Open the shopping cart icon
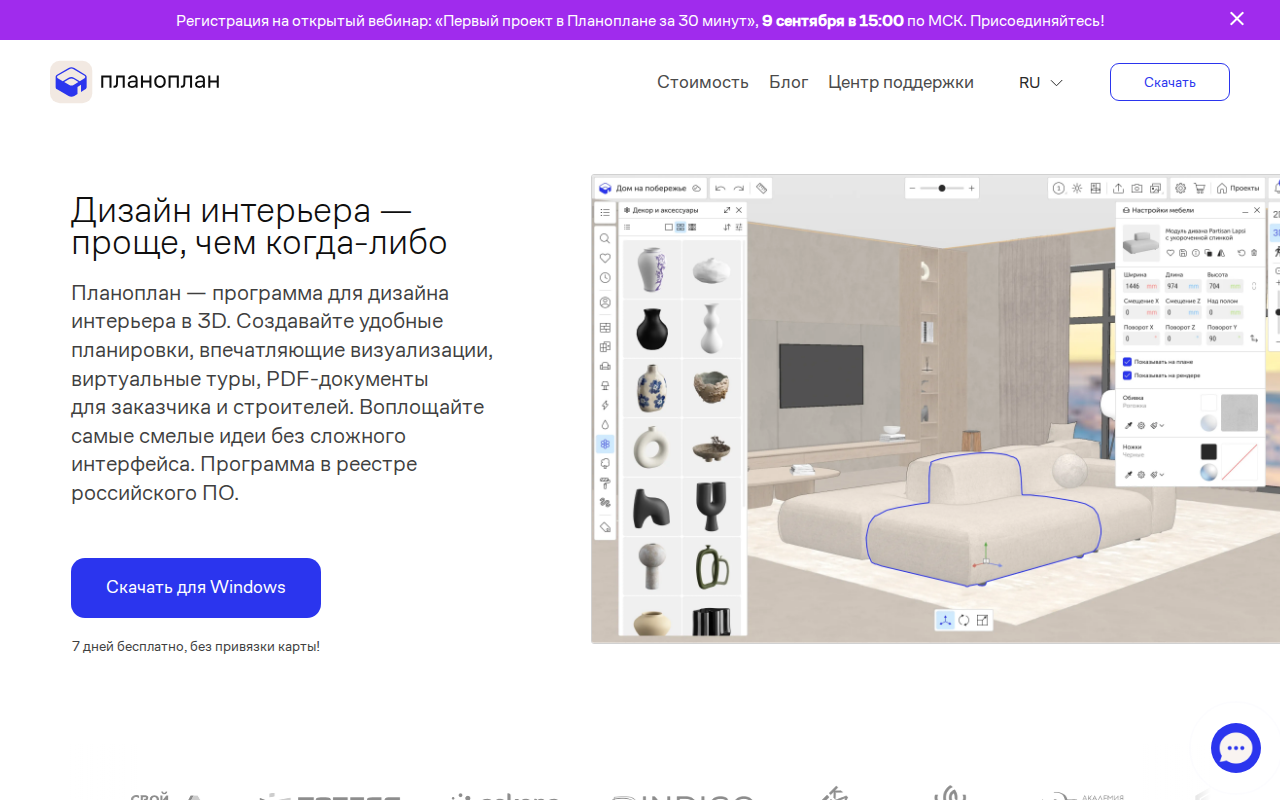 (1199, 188)
